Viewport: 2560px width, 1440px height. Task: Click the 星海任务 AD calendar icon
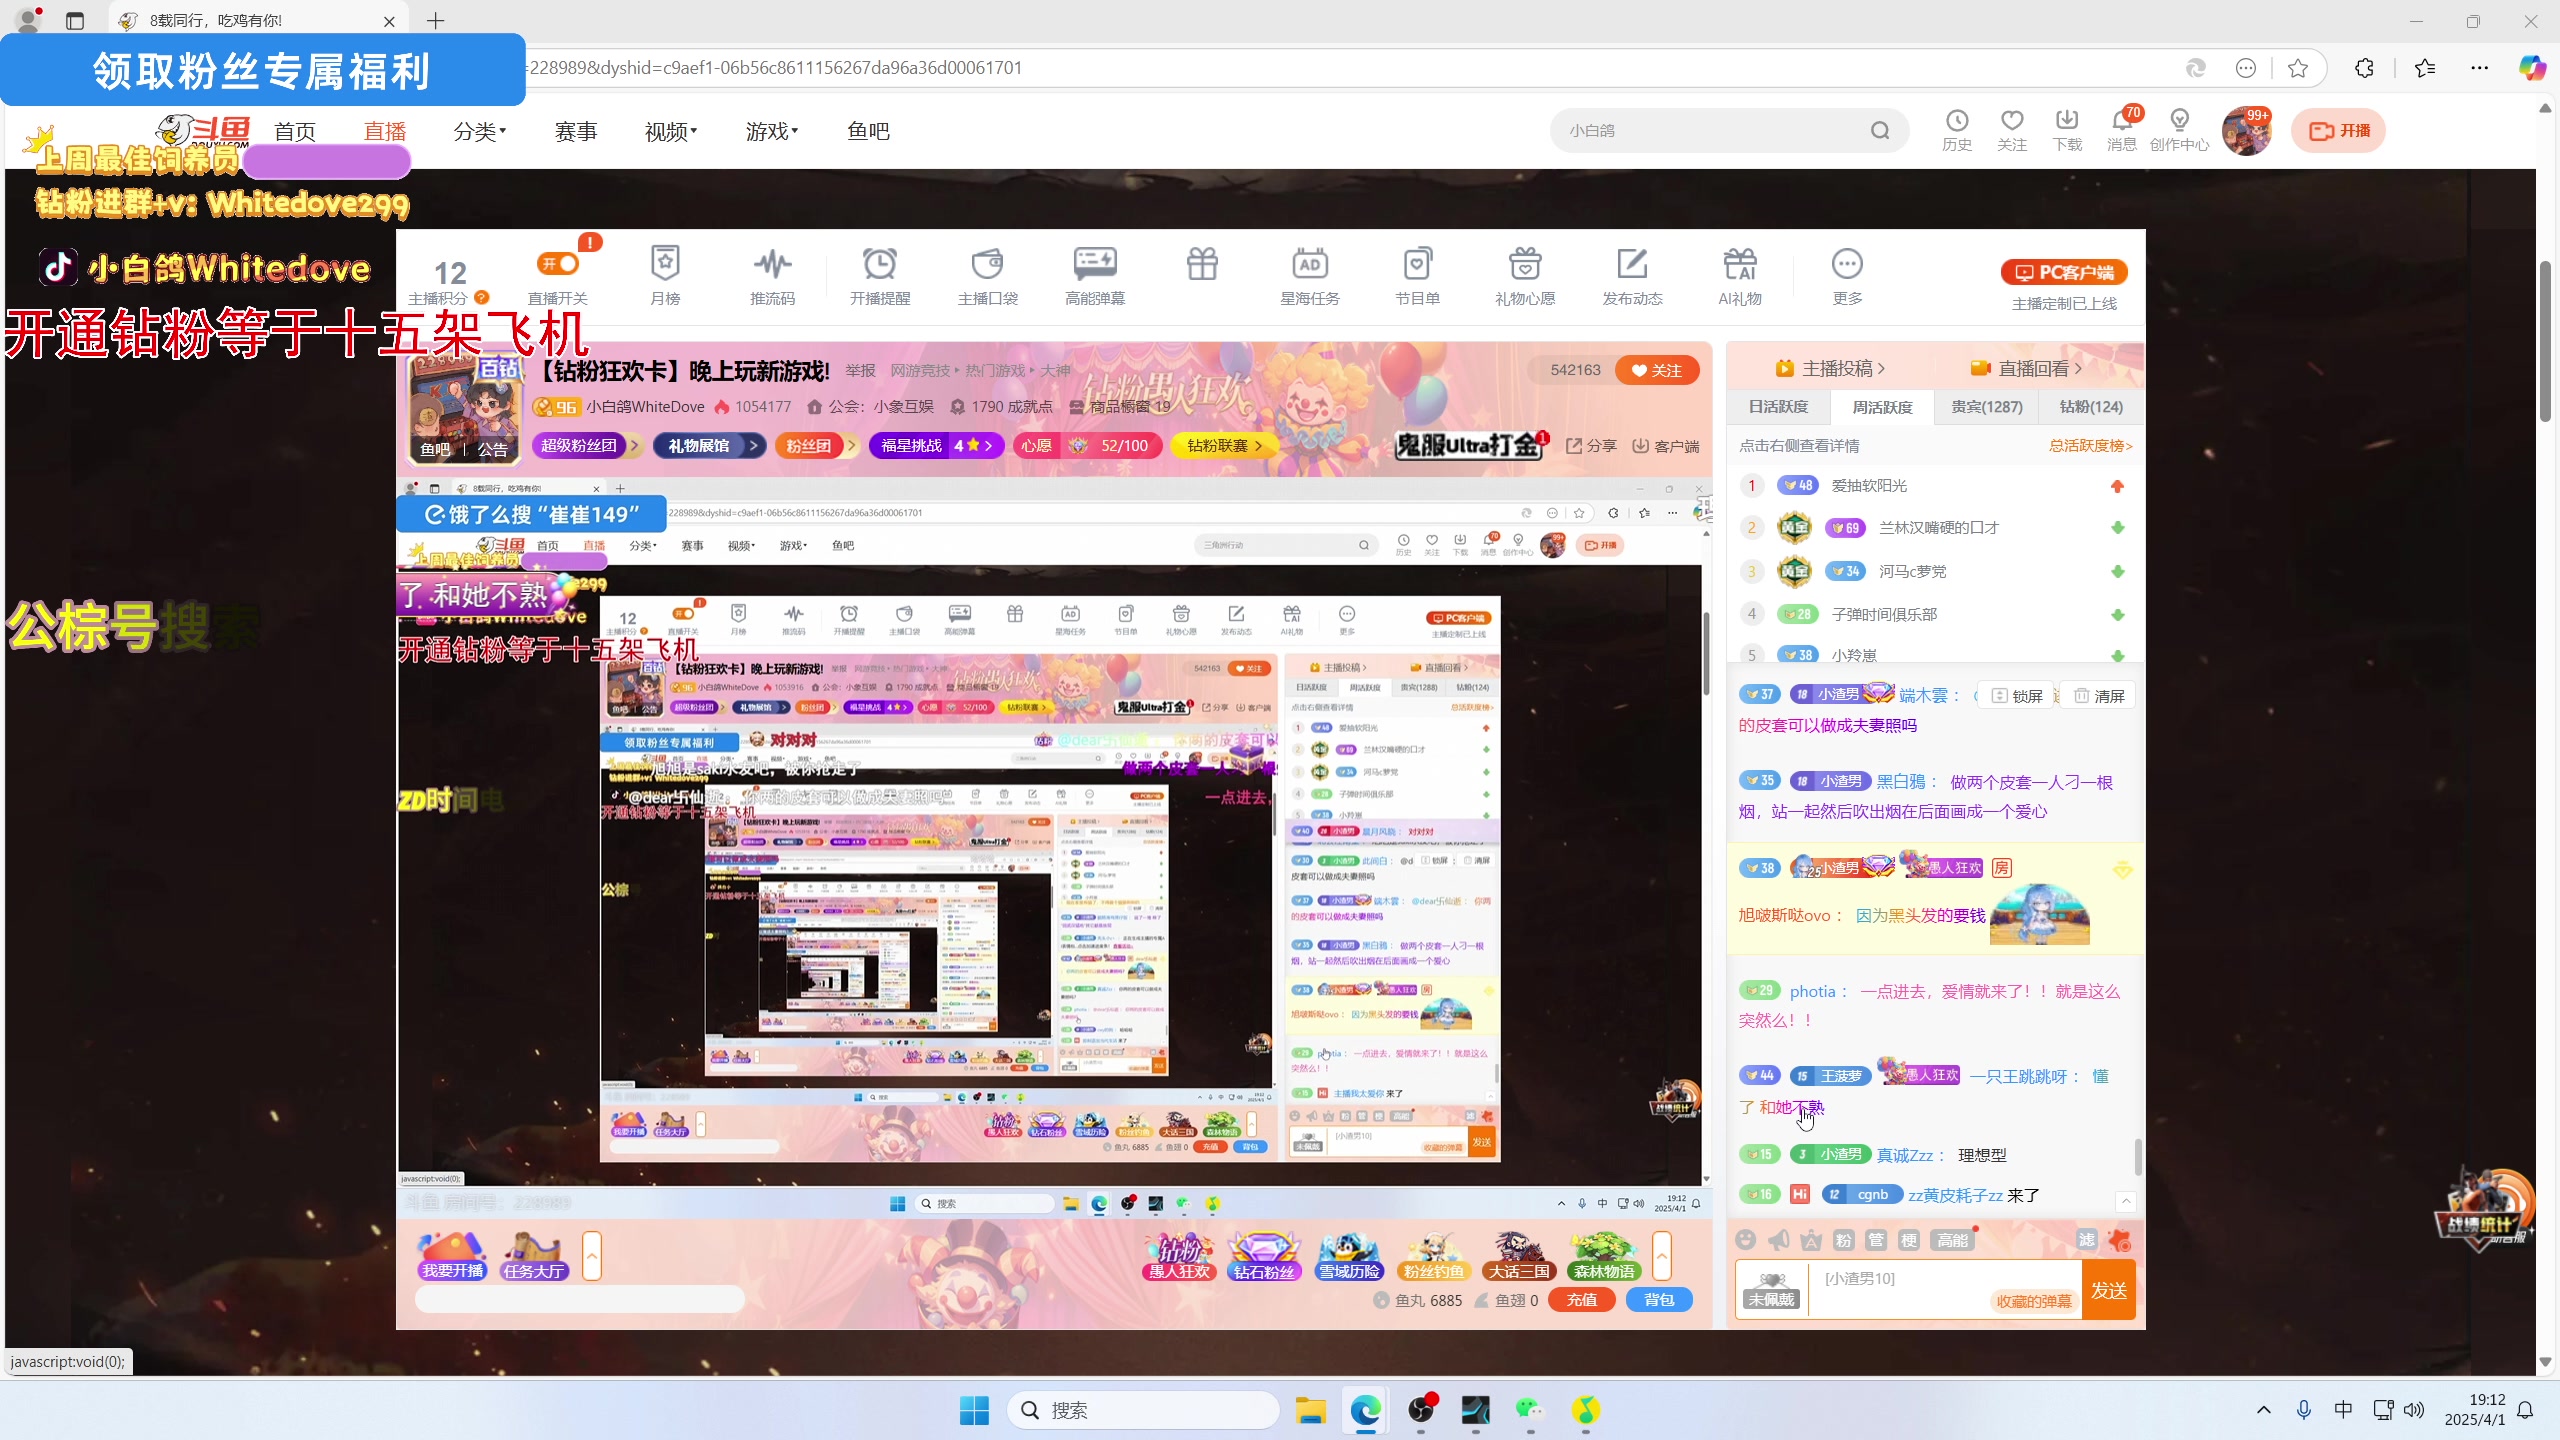click(1309, 266)
